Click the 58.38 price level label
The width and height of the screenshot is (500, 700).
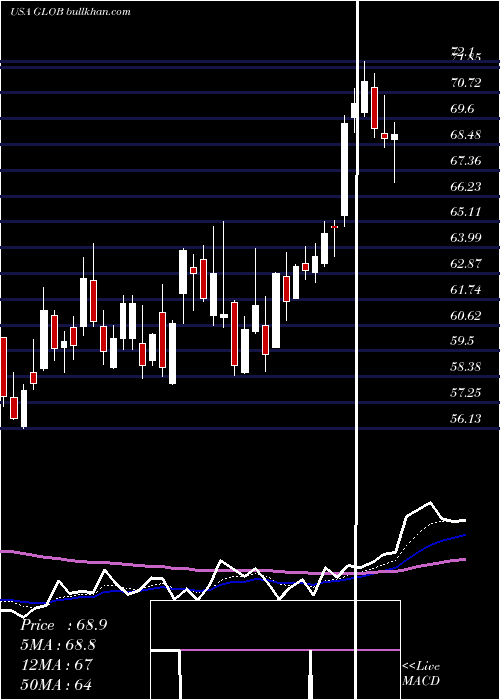[466, 367]
